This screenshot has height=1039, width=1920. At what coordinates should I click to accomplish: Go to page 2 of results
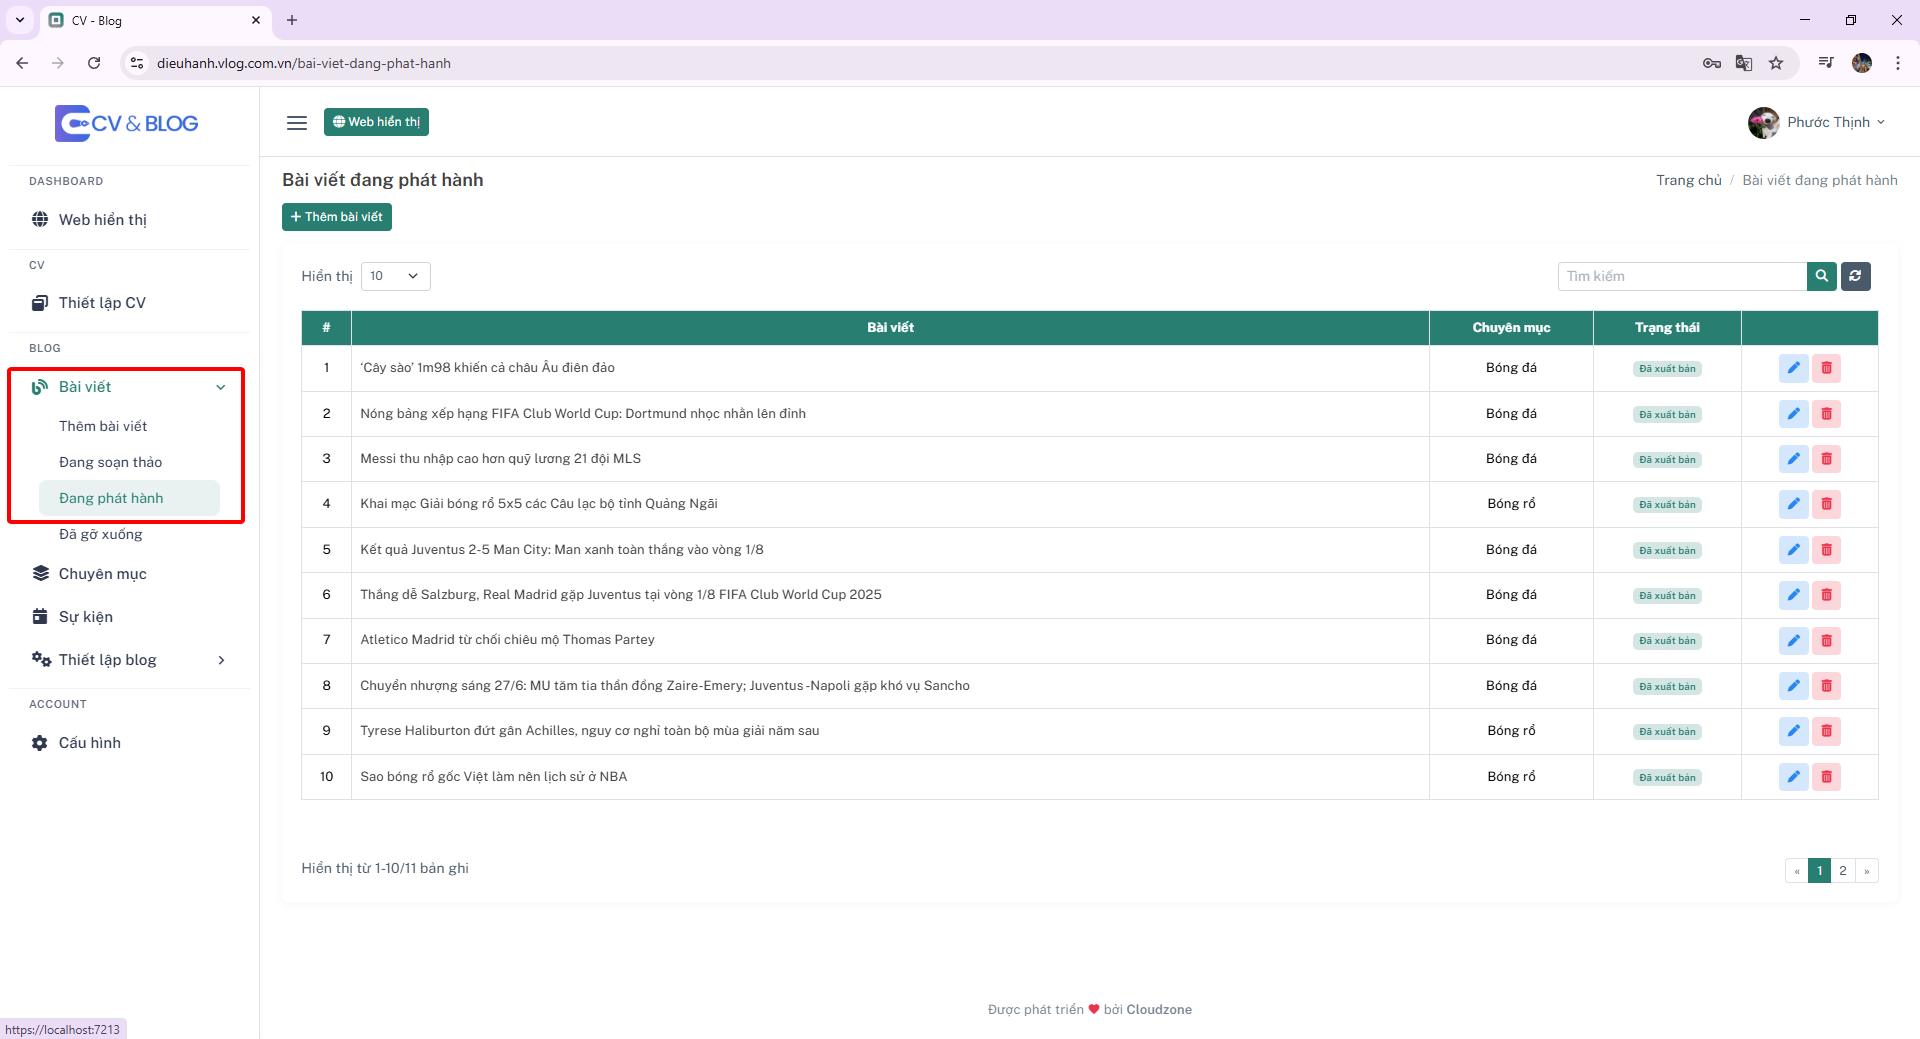click(x=1842, y=870)
